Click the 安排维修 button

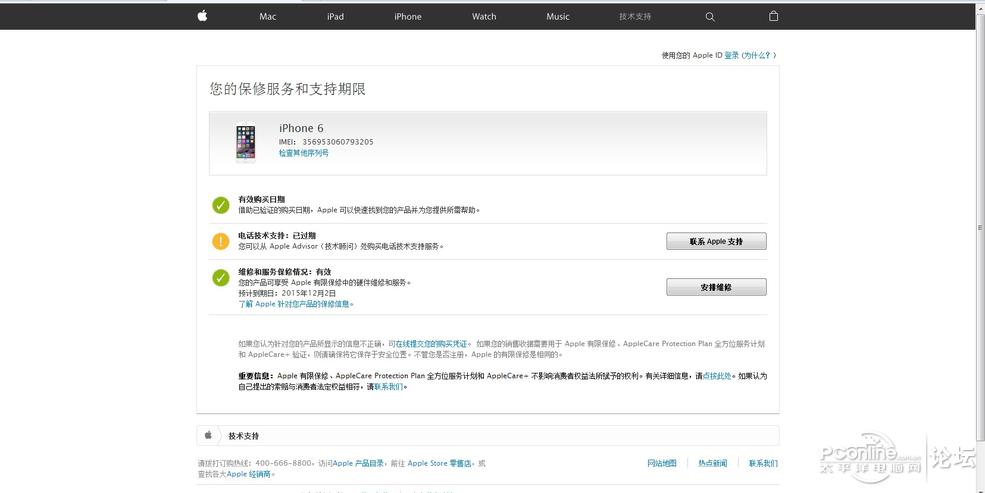coord(716,287)
